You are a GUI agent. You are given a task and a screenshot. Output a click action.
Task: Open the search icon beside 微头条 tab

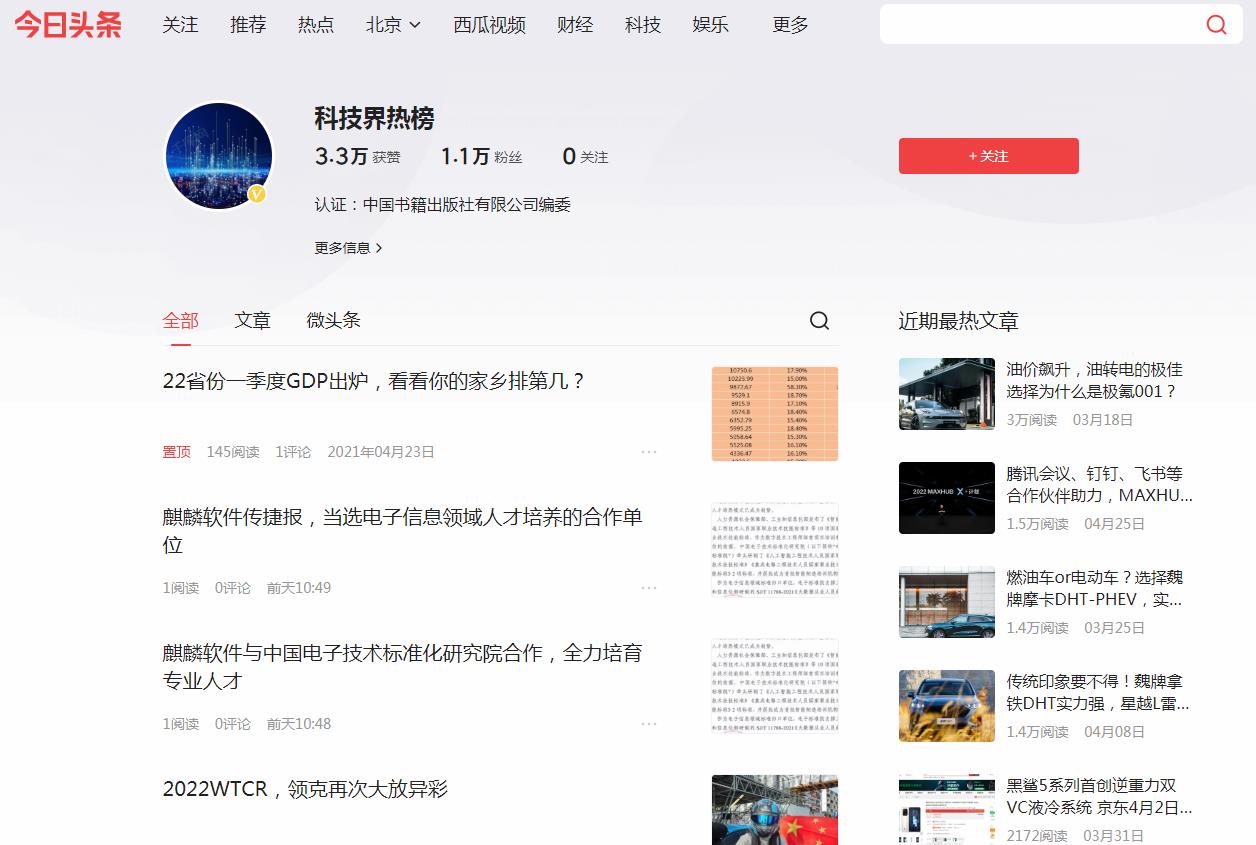[819, 320]
